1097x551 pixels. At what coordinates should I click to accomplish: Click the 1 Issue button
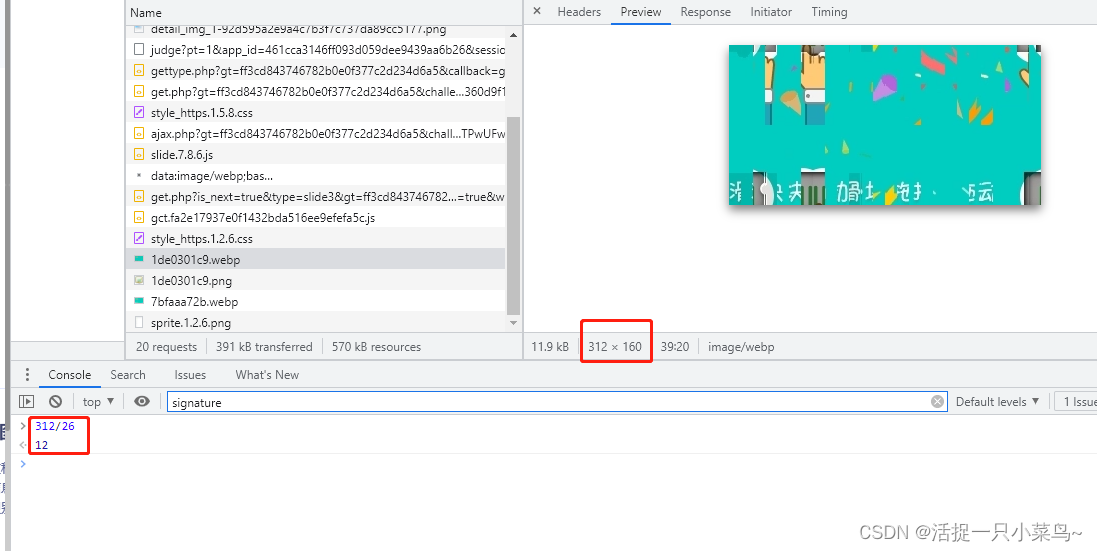pyautogui.click(x=1079, y=402)
